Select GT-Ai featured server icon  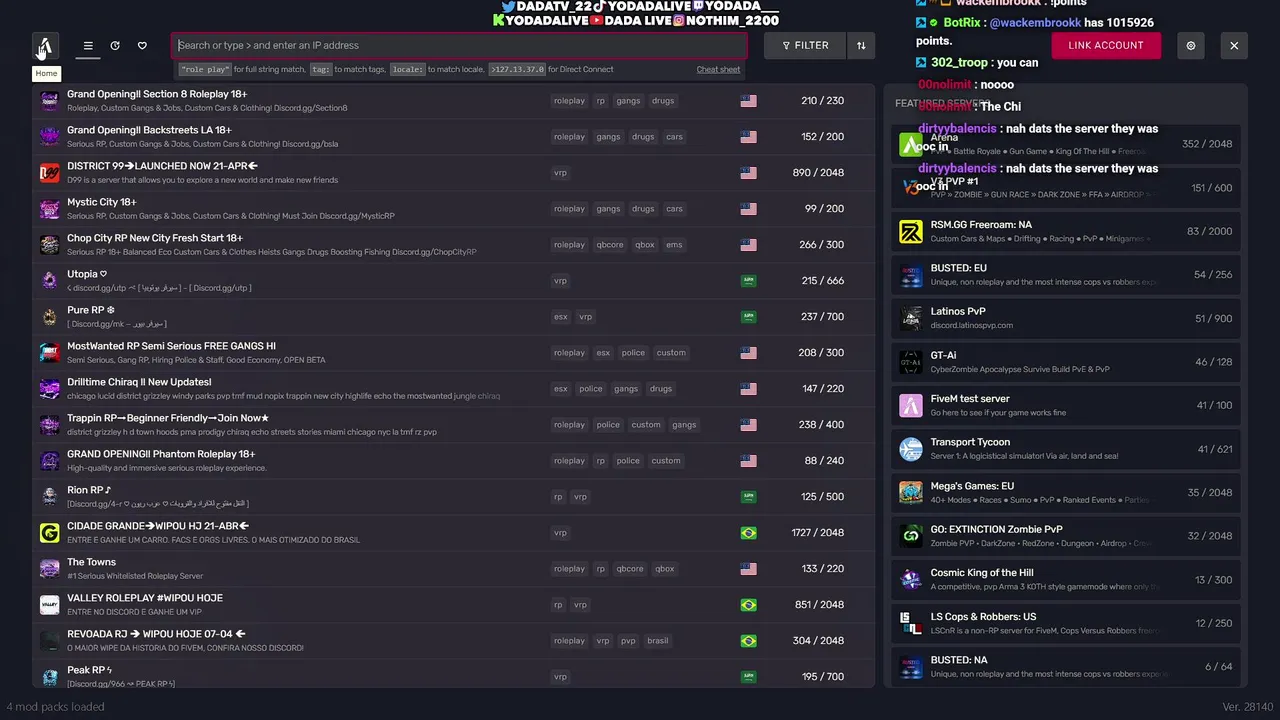911,362
